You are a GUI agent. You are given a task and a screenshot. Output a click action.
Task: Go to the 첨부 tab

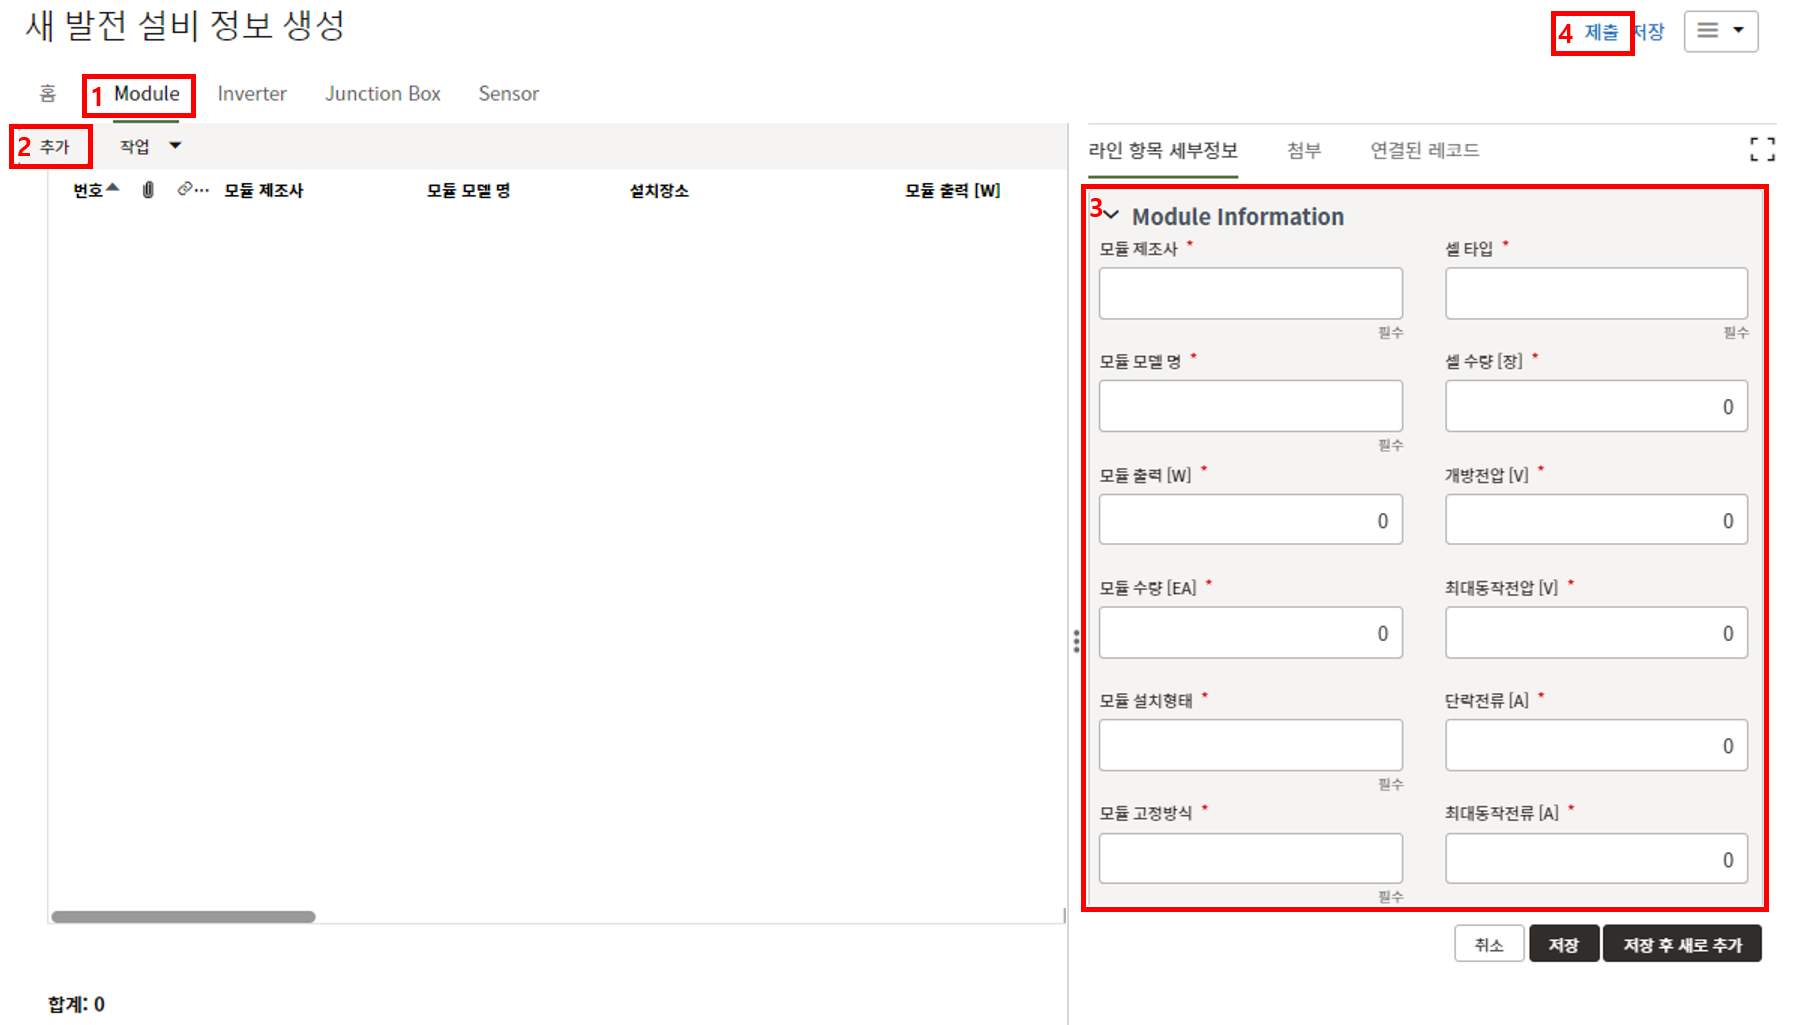[x=1303, y=151]
